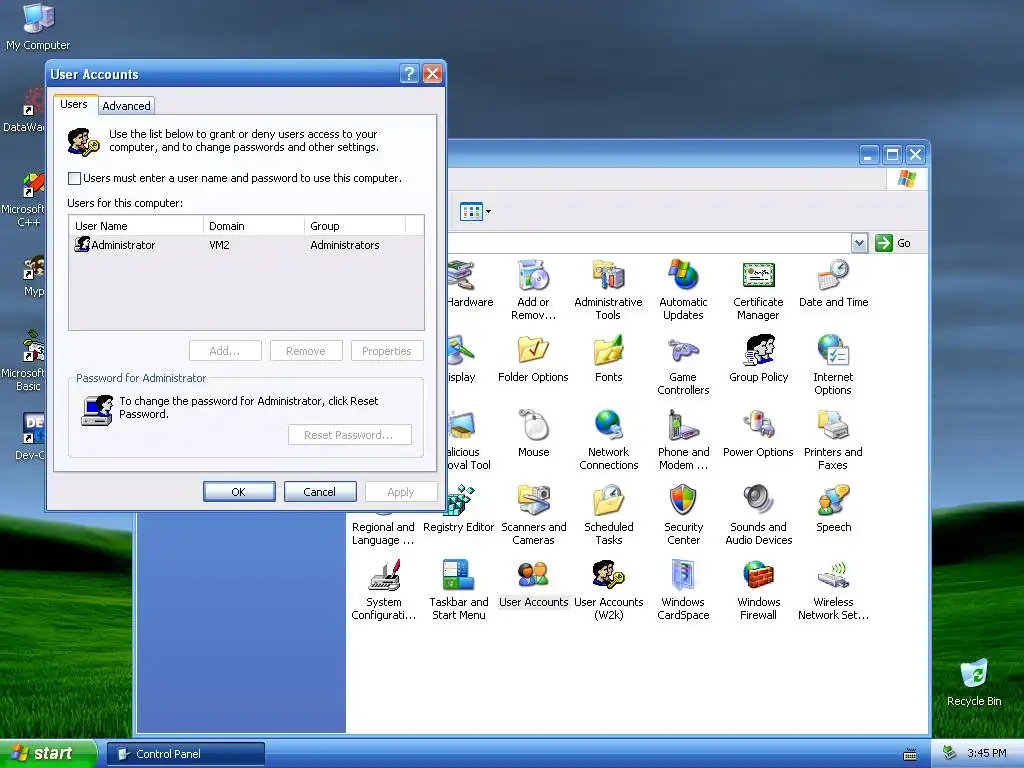
Task: Open the Speech applet
Action: (833, 509)
